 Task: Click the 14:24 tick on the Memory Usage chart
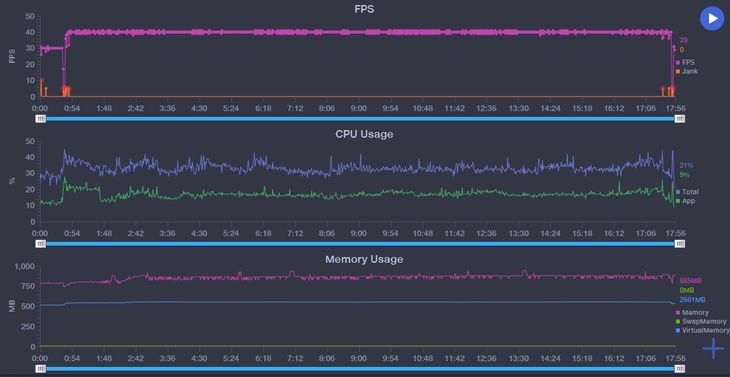pyautogui.click(x=550, y=358)
